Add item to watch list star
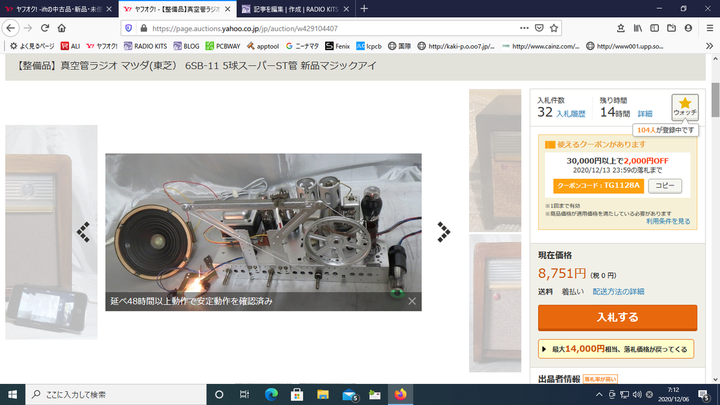This screenshot has height=405, width=720. pos(685,106)
